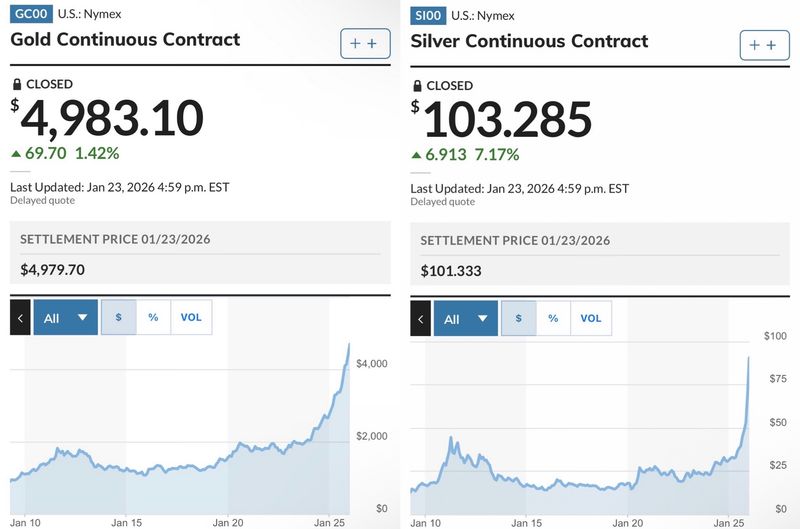Show volume on the gold chart

click(191, 318)
